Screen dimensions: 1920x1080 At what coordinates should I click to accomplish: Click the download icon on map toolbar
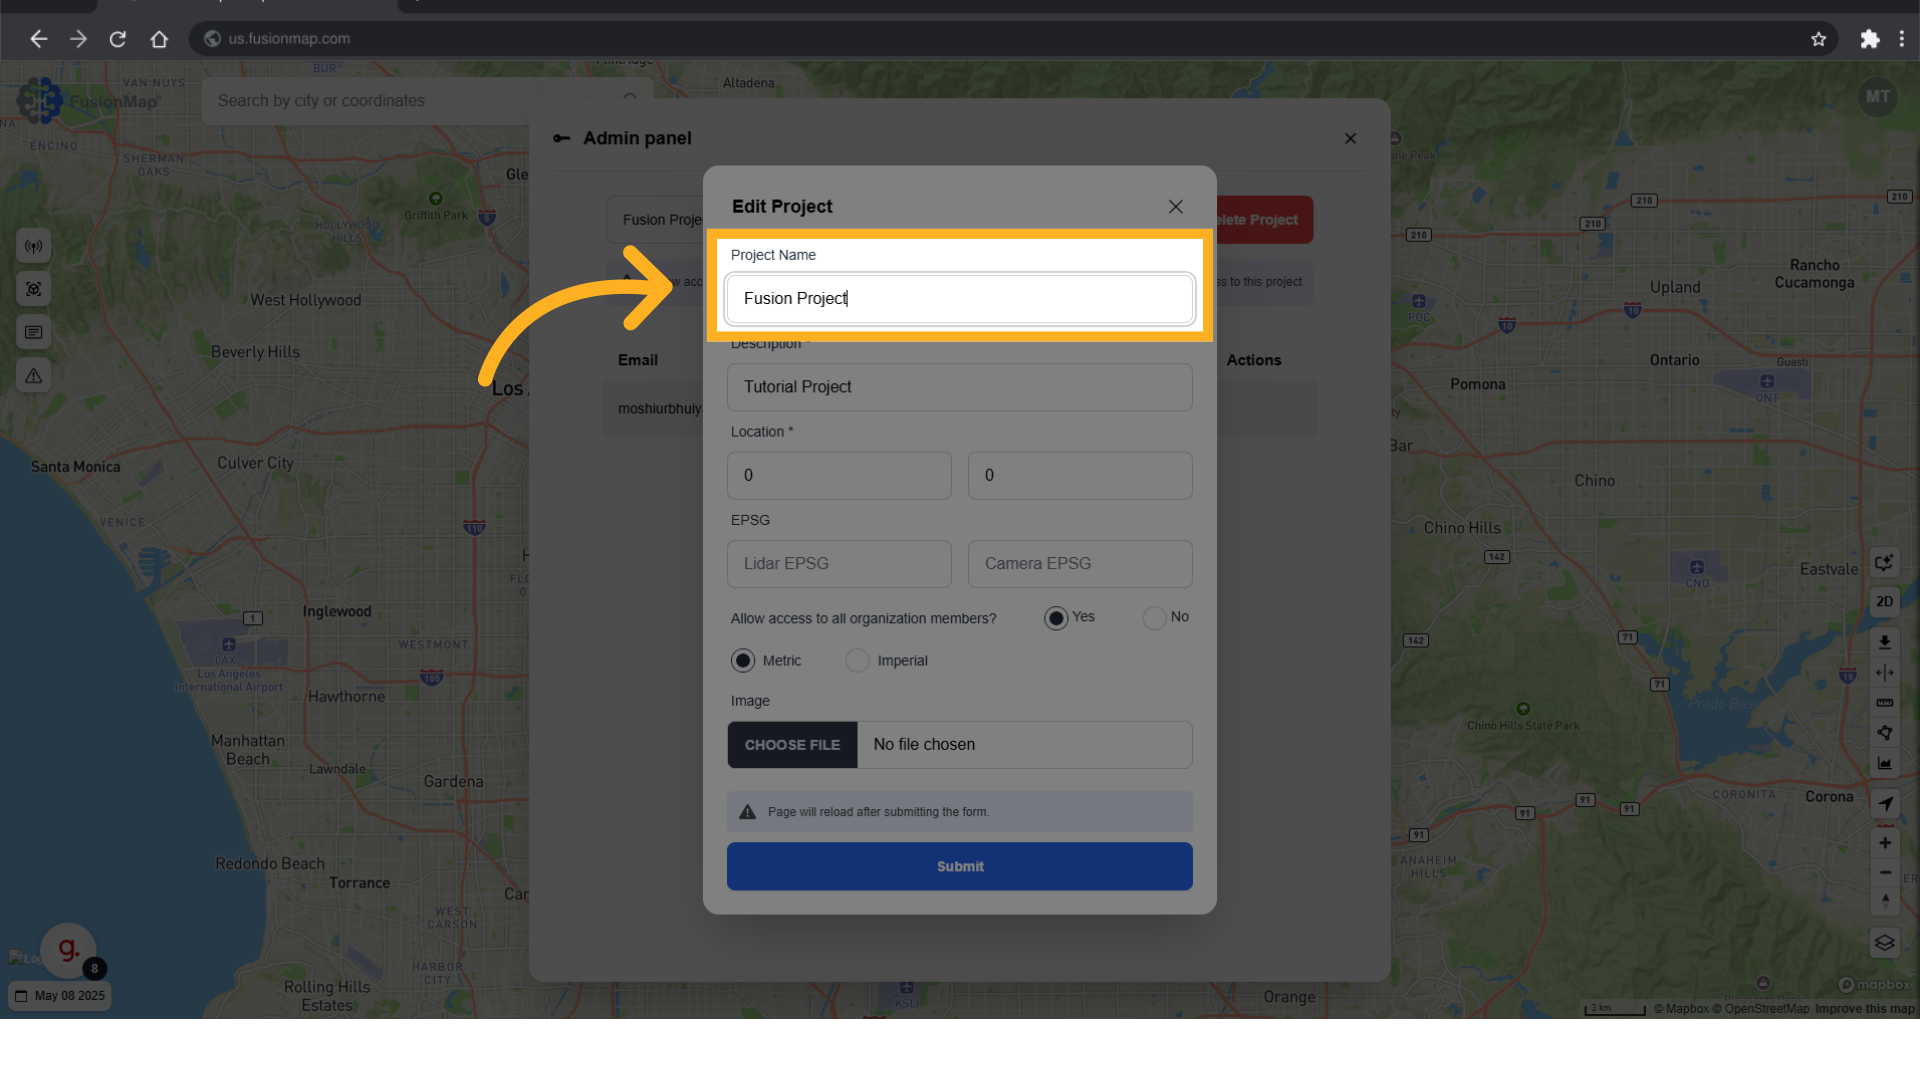[1884, 642]
